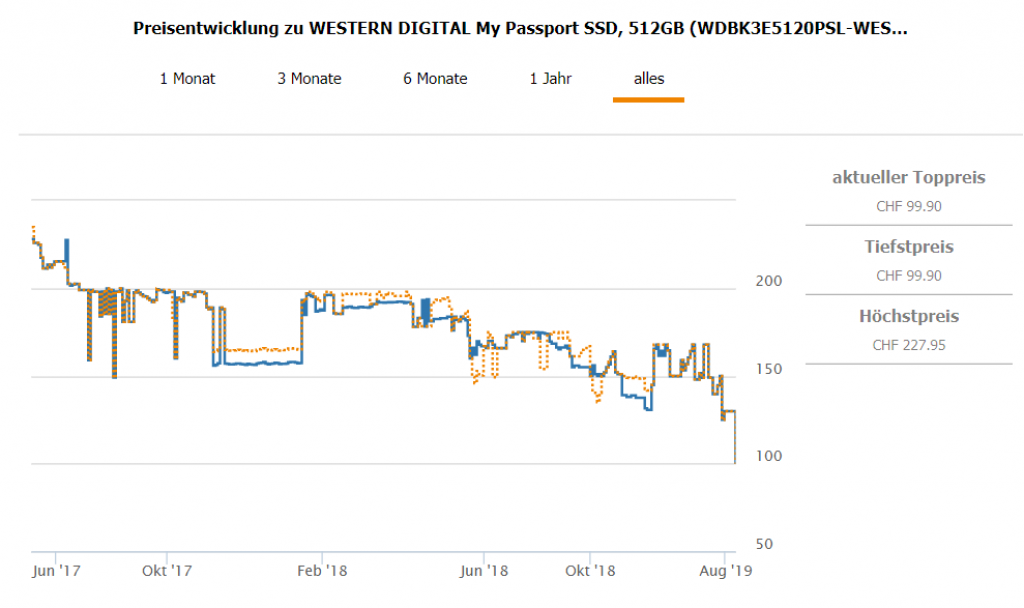
Task: Switch to the 1 Monat tab
Action: tap(187, 78)
